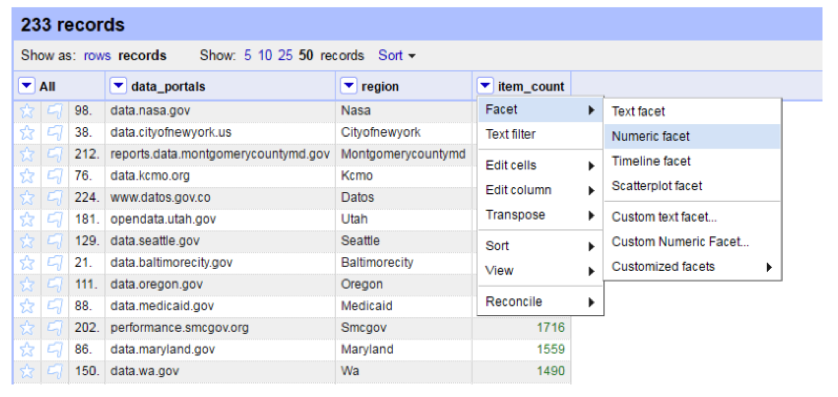Open the View menu entry
Screen dimensions: 838x397
[x=540, y=271]
